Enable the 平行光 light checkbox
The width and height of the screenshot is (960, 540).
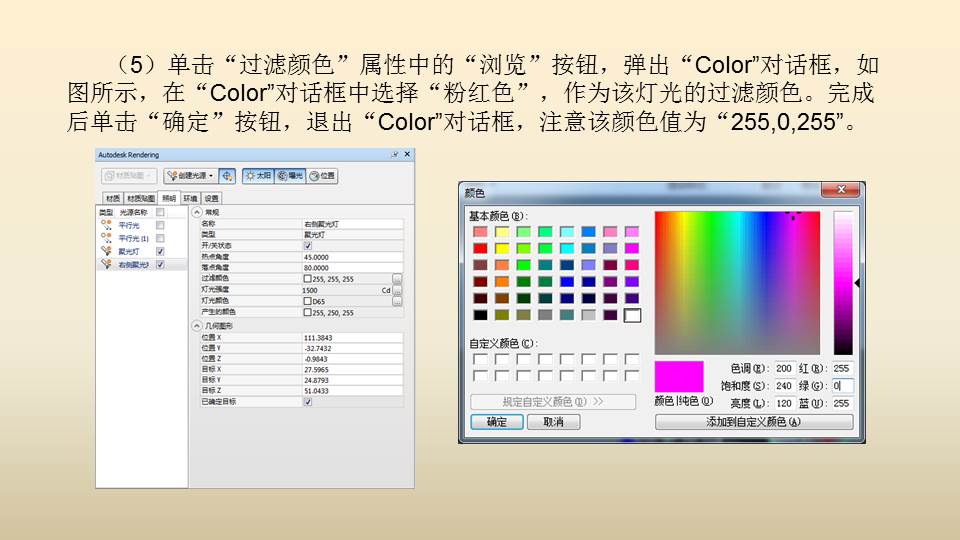coord(160,225)
